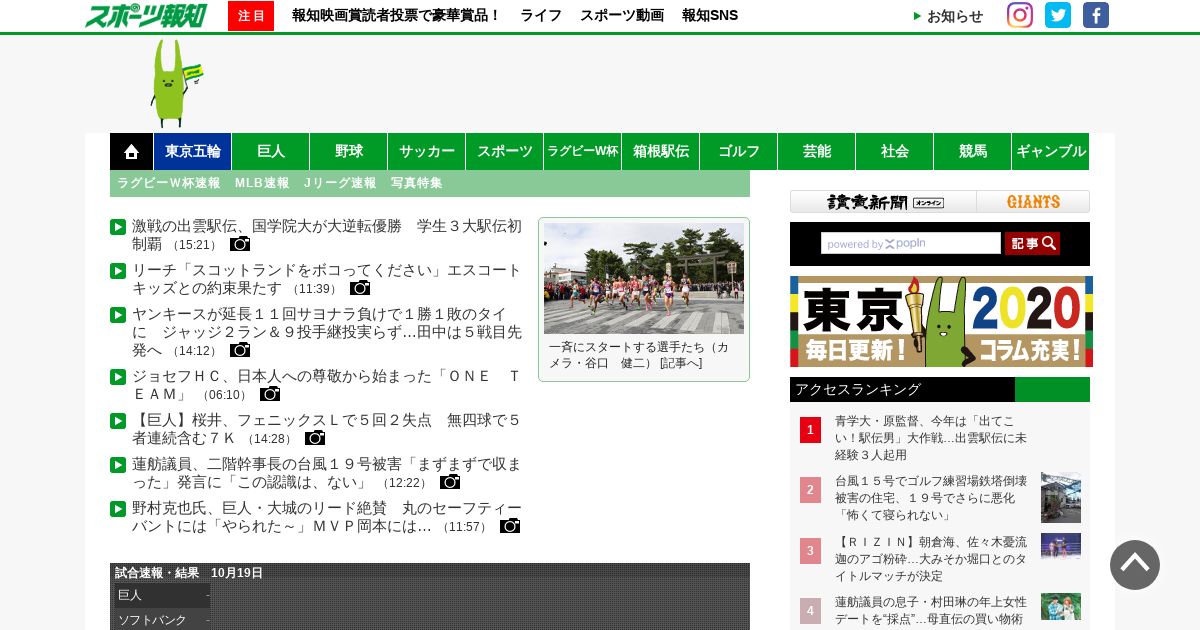Viewport: 1200px width, 630px height.
Task: Click ranking number 1 badge
Action: click(x=810, y=430)
